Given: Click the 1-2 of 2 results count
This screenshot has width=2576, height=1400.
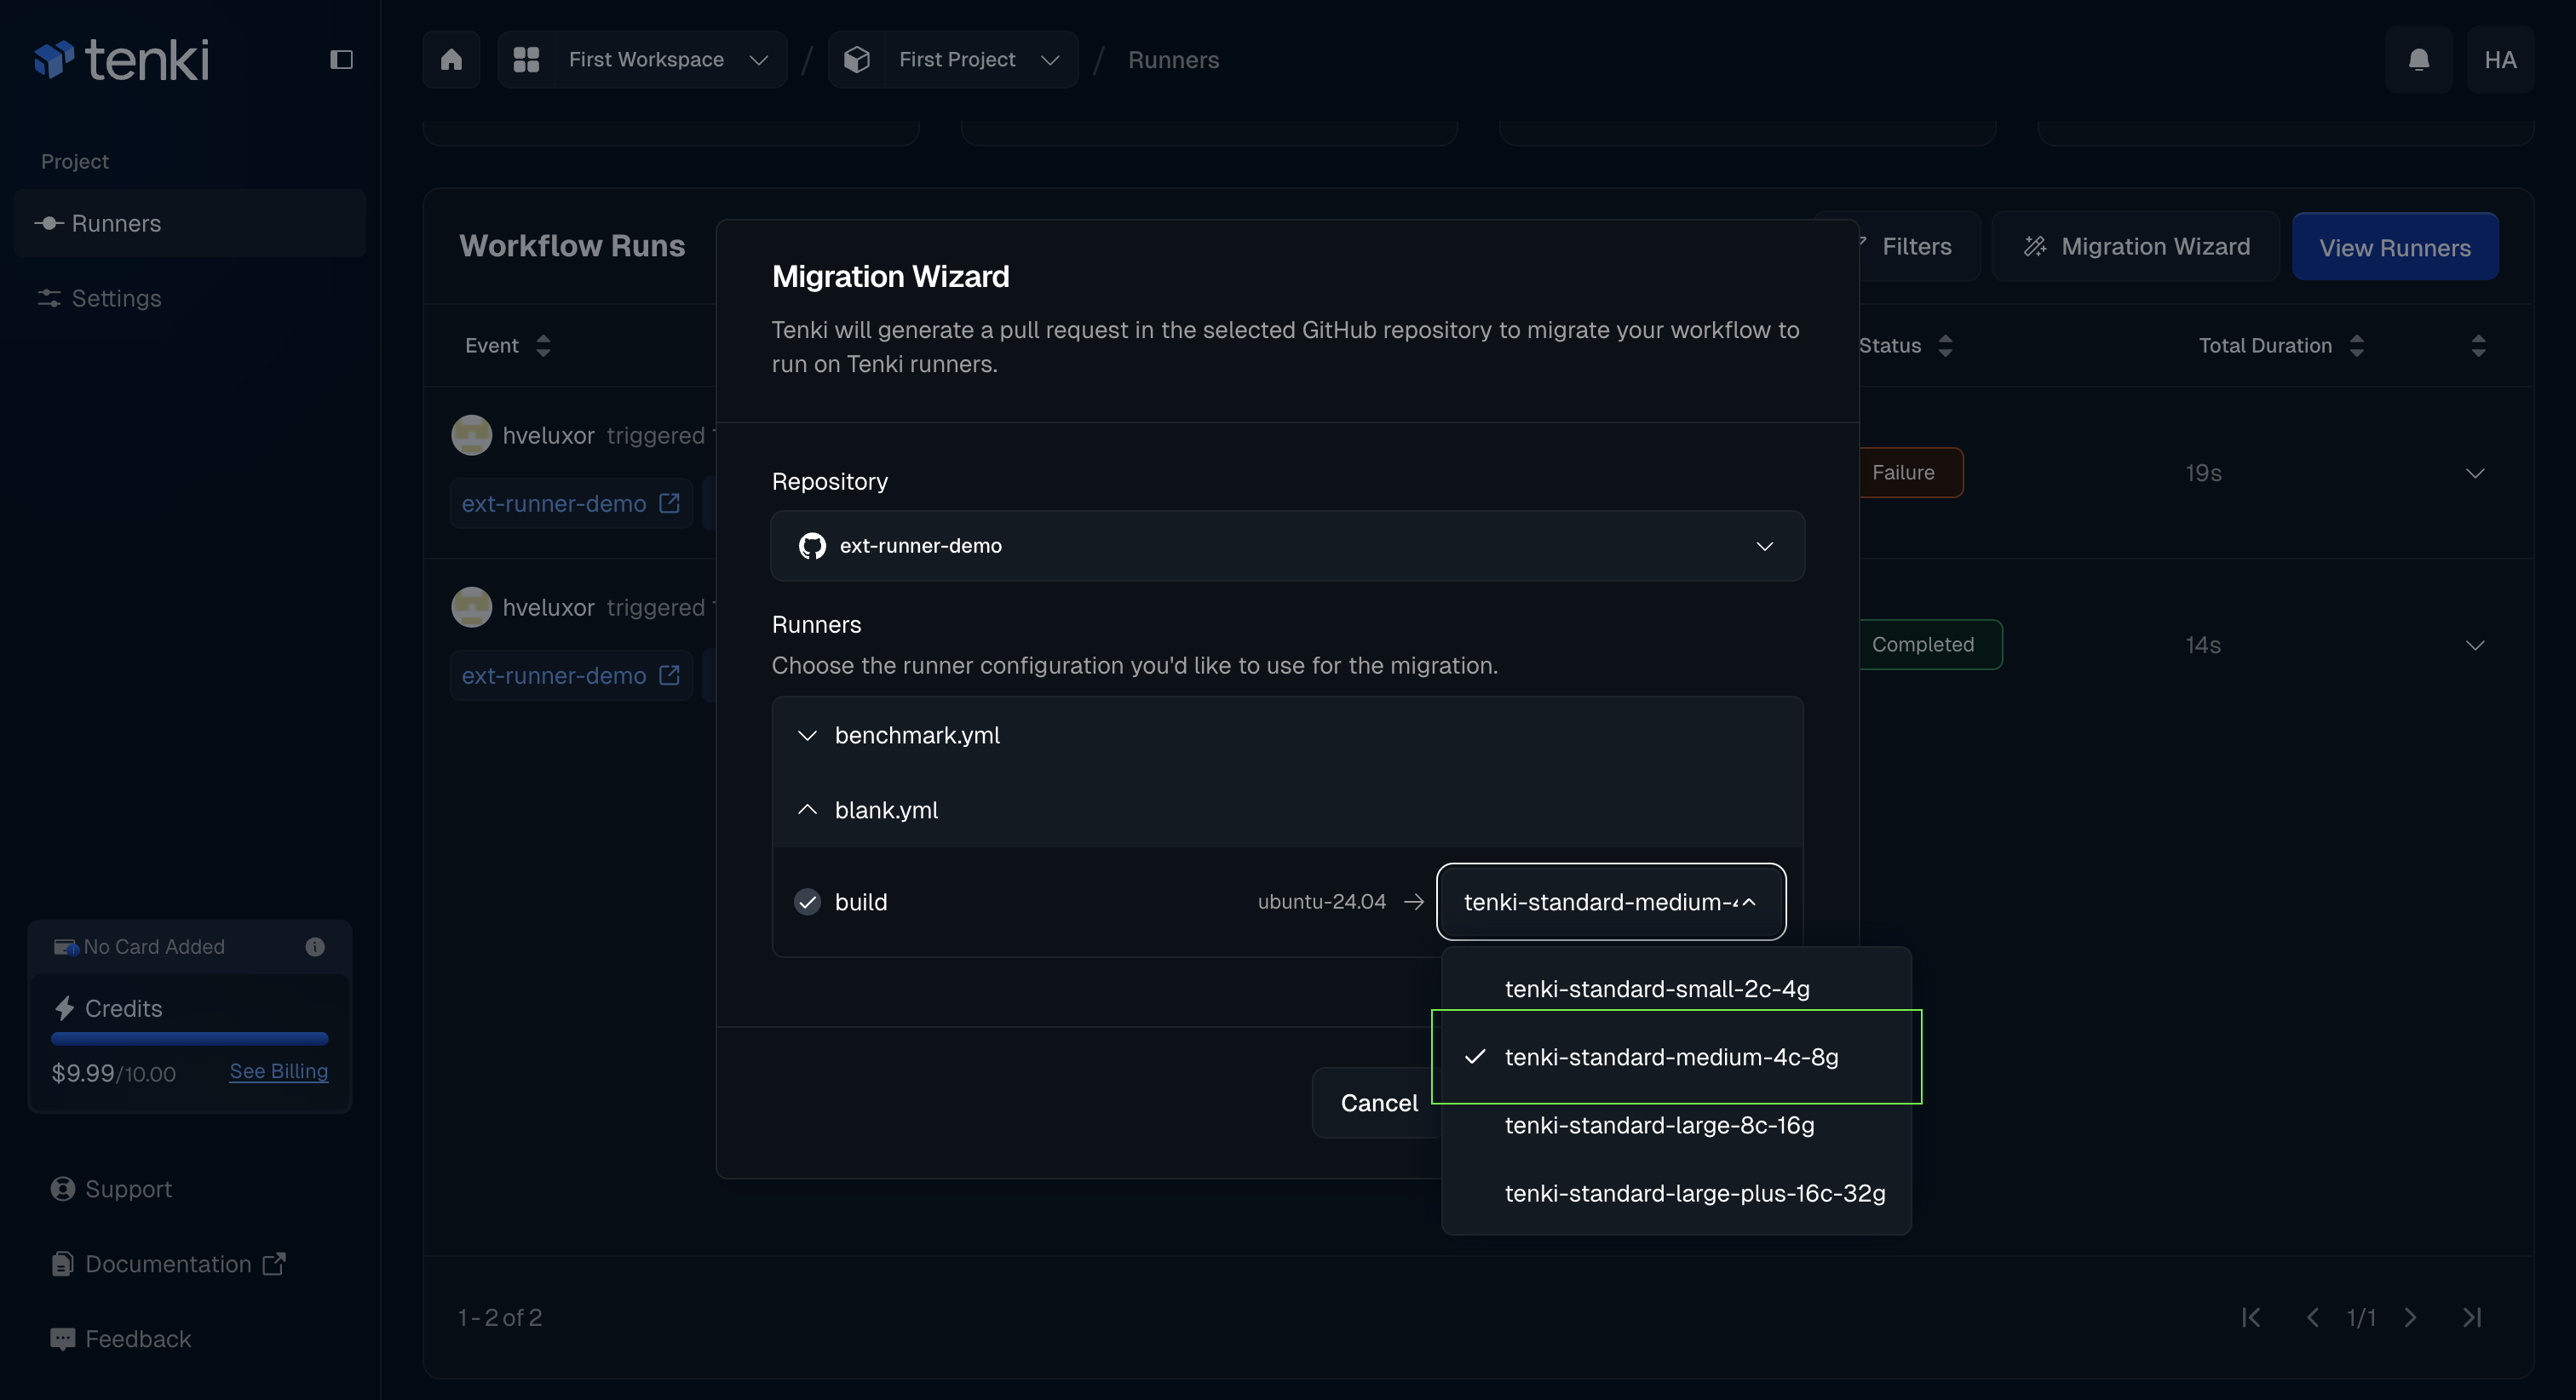Looking at the screenshot, I should [x=500, y=1317].
